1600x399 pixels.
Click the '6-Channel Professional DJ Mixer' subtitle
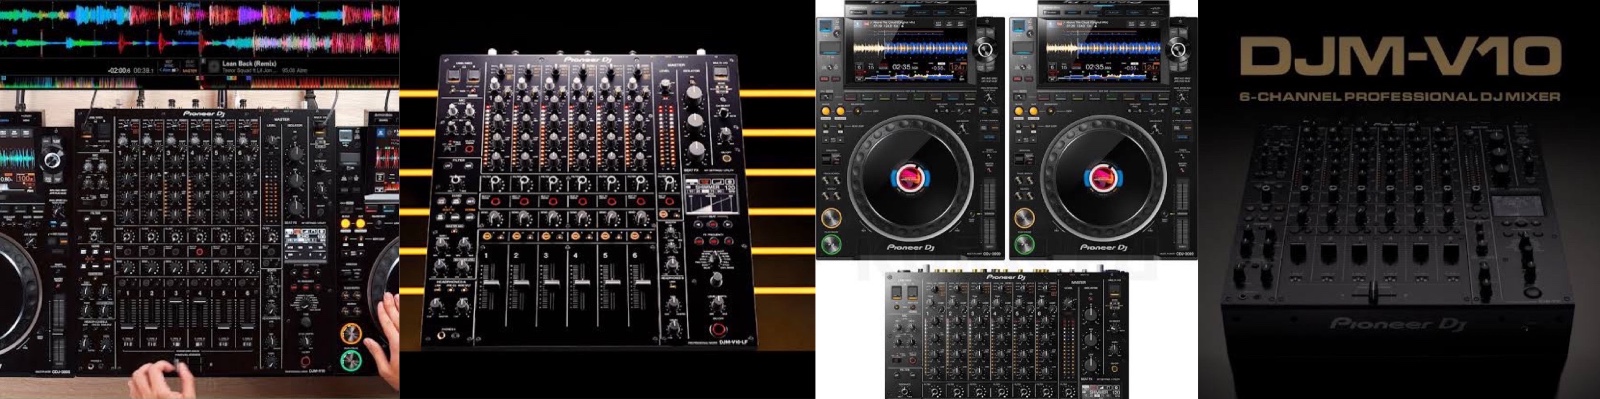(x=1398, y=97)
